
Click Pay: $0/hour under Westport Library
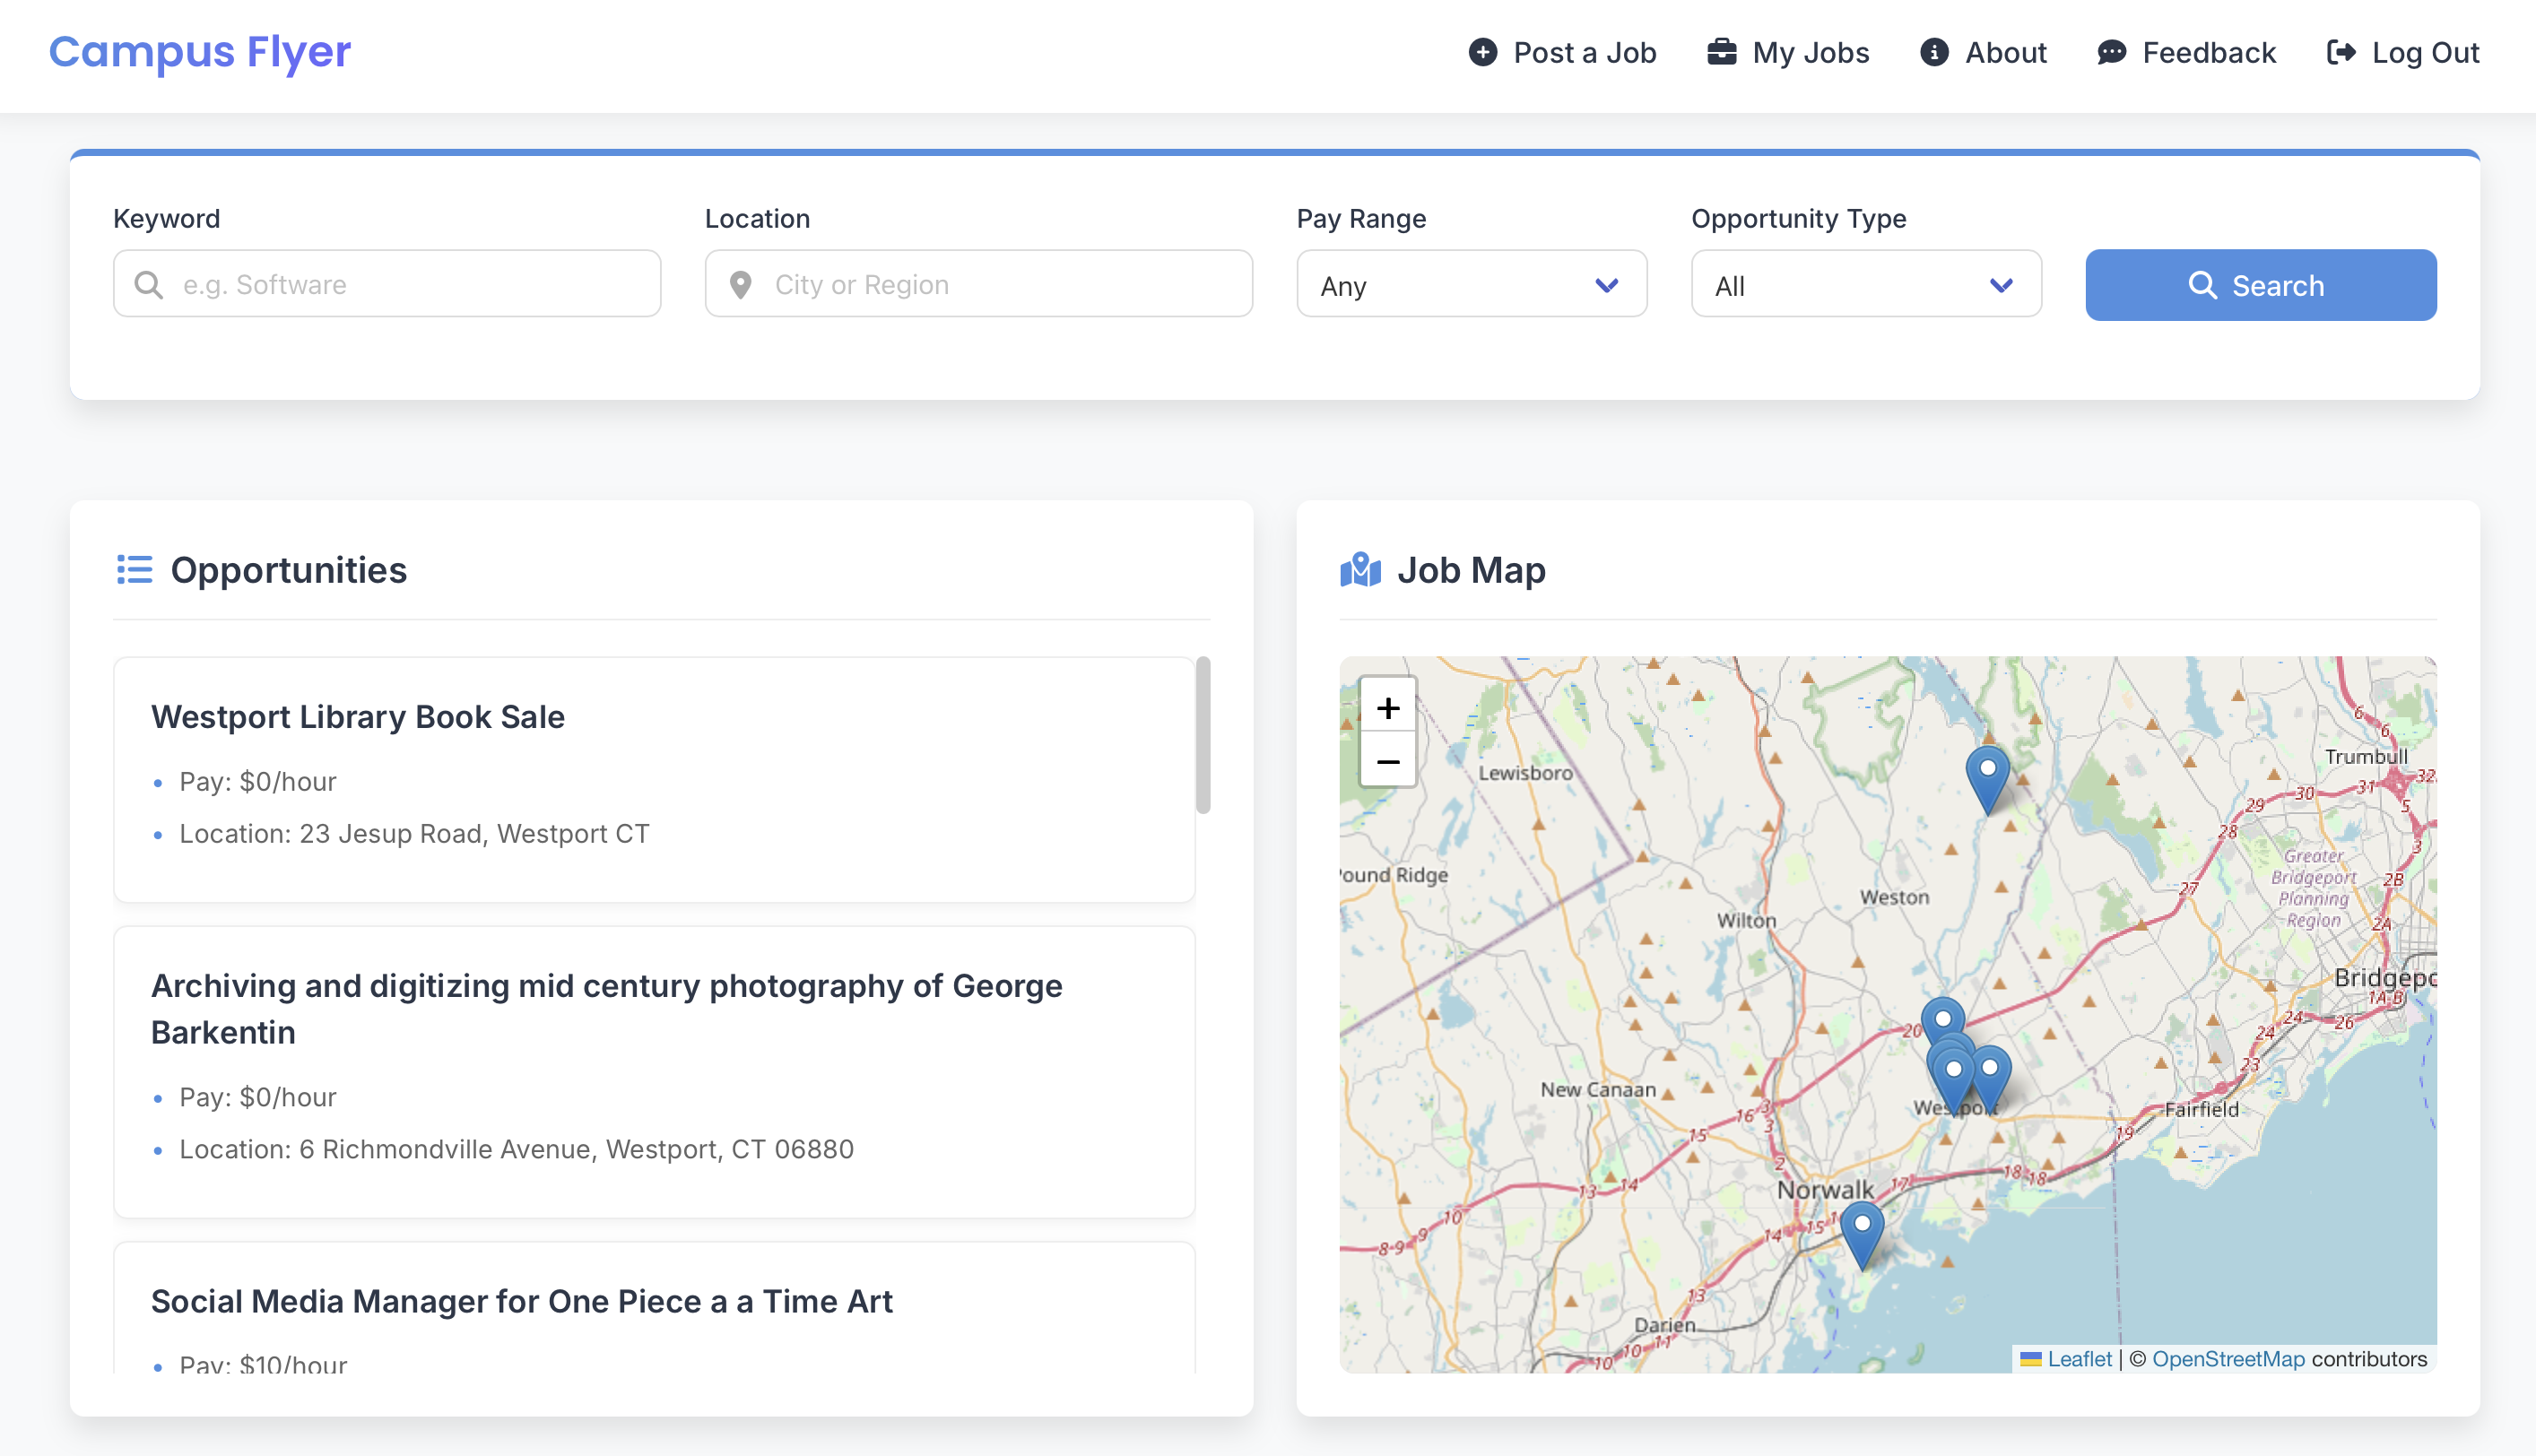tap(258, 782)
